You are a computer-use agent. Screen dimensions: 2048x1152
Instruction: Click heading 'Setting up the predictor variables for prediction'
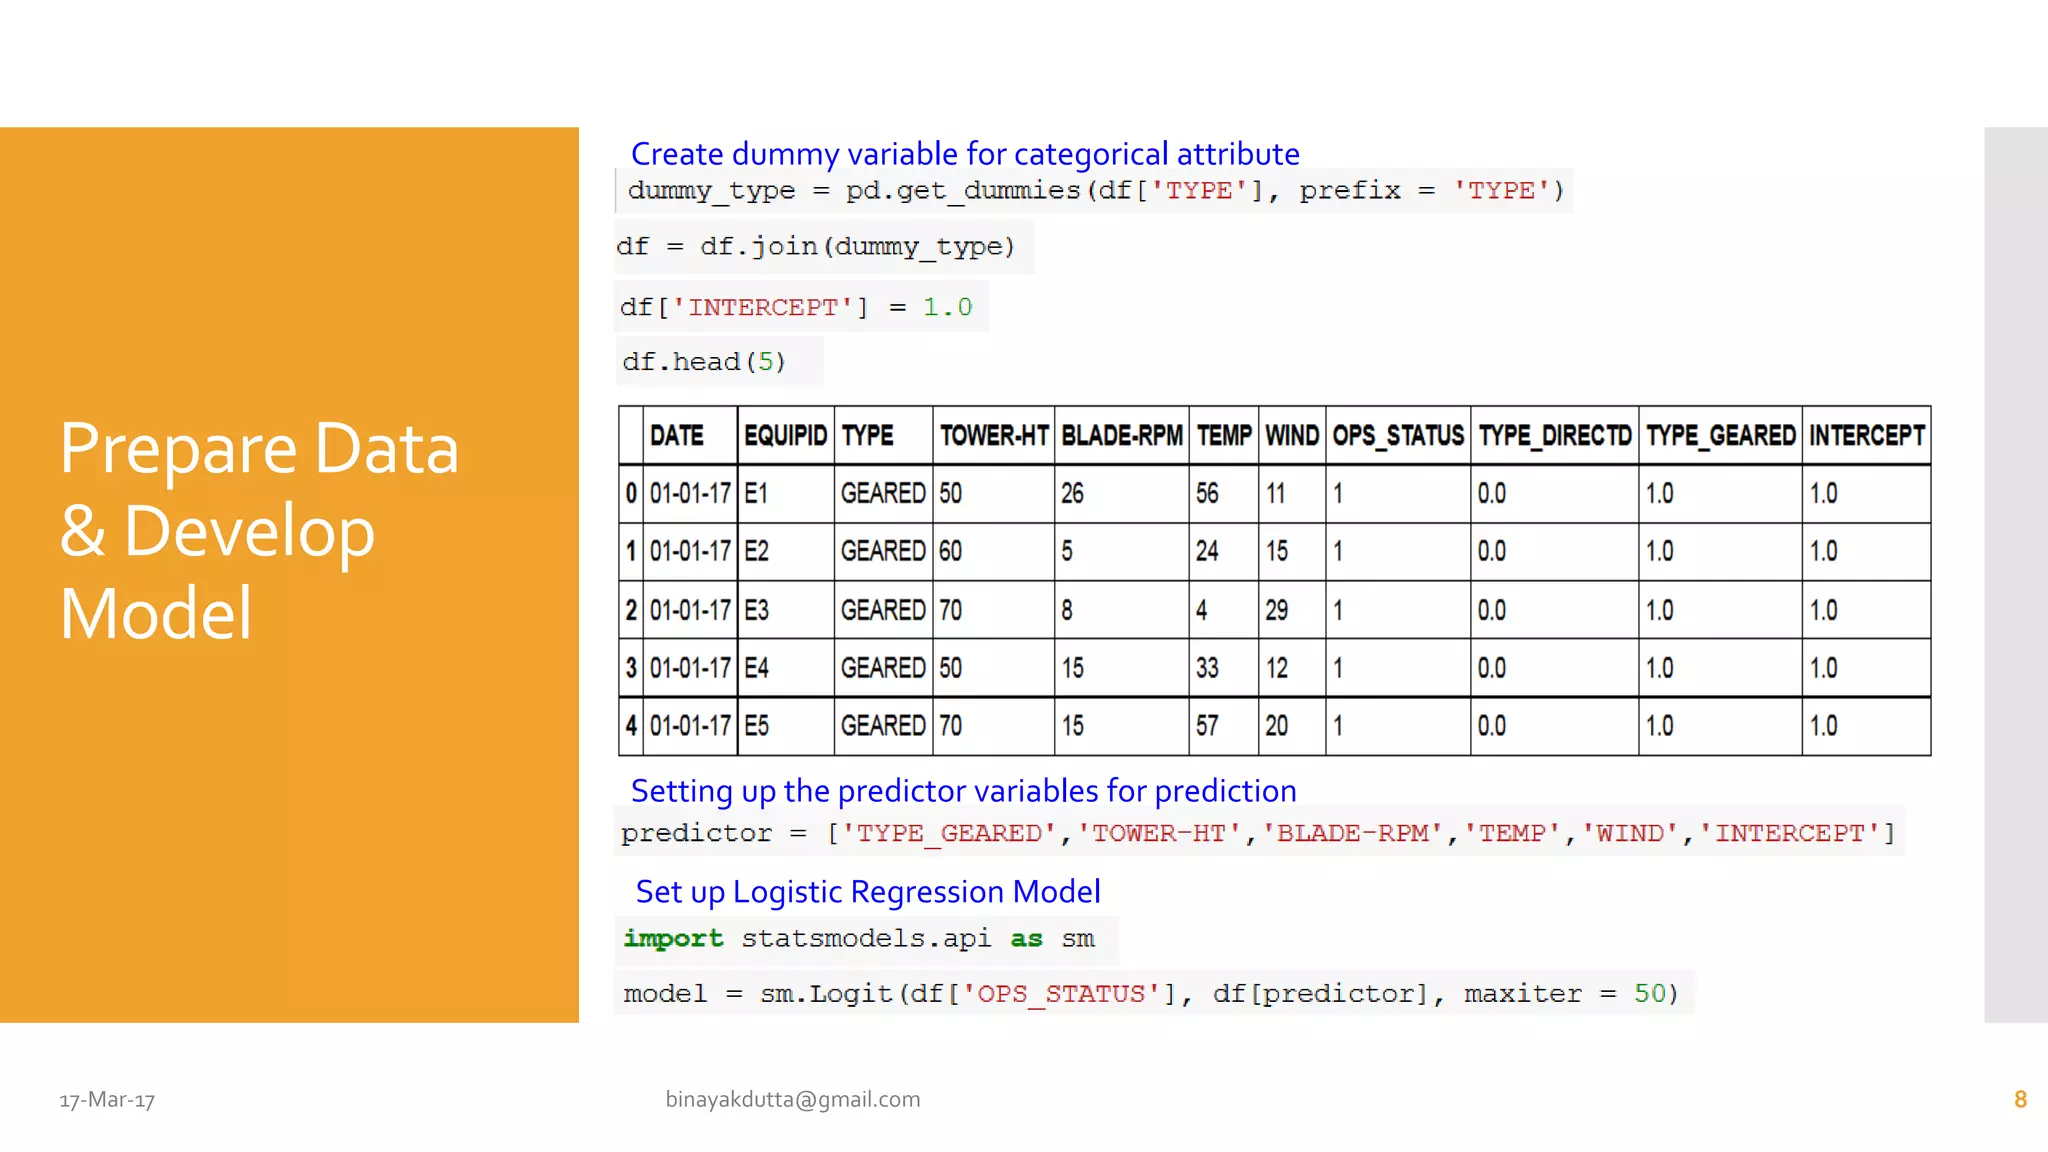click(964, 791)
